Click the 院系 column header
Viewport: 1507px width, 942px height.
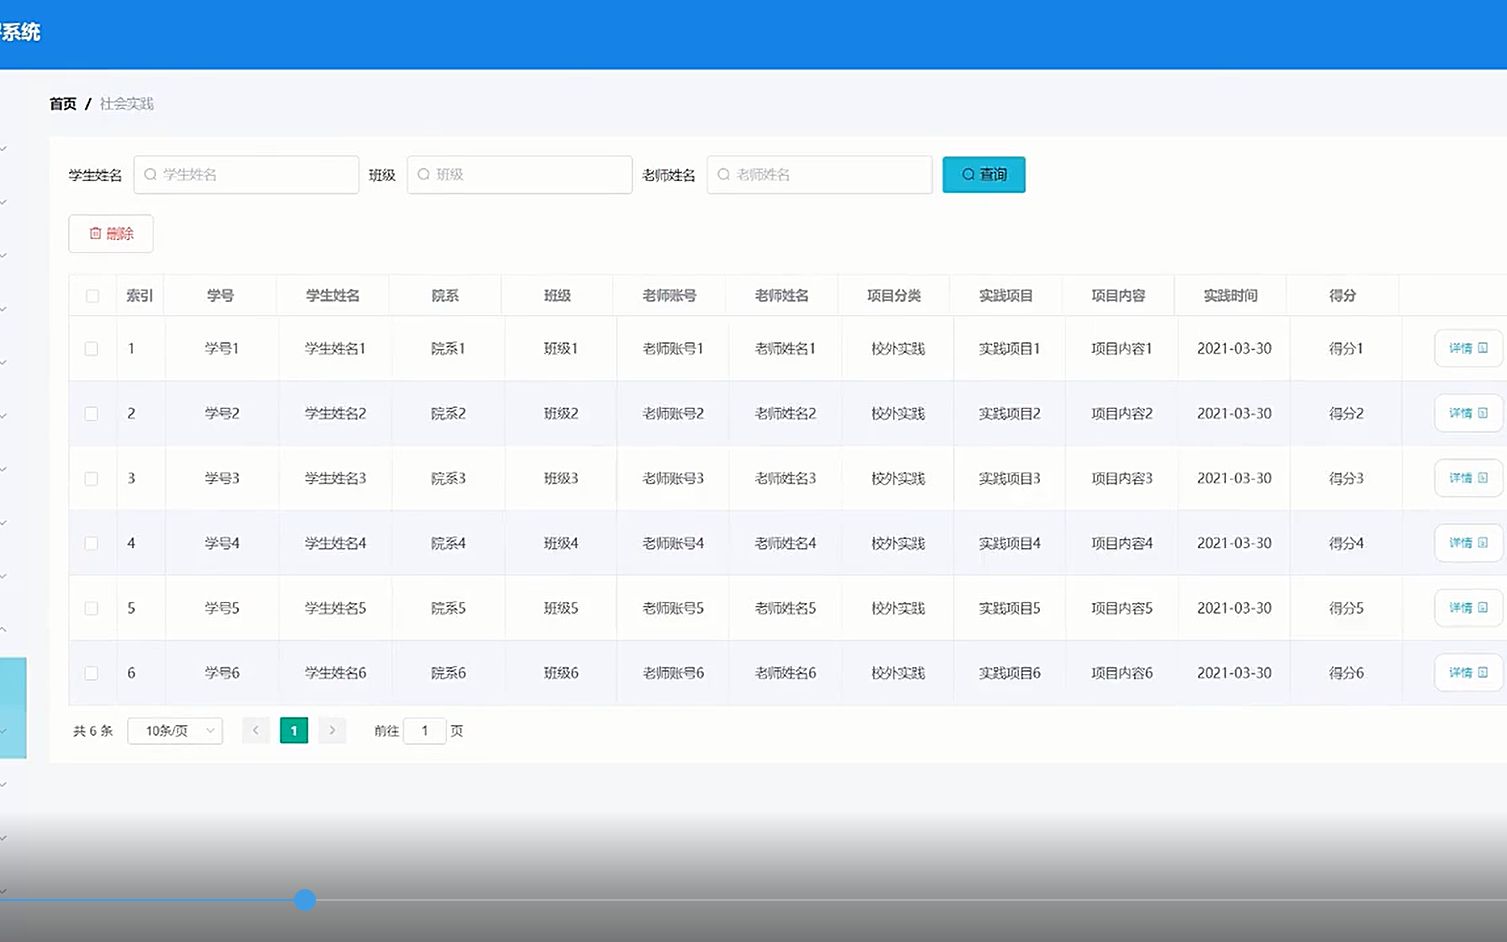pos(445,296)
